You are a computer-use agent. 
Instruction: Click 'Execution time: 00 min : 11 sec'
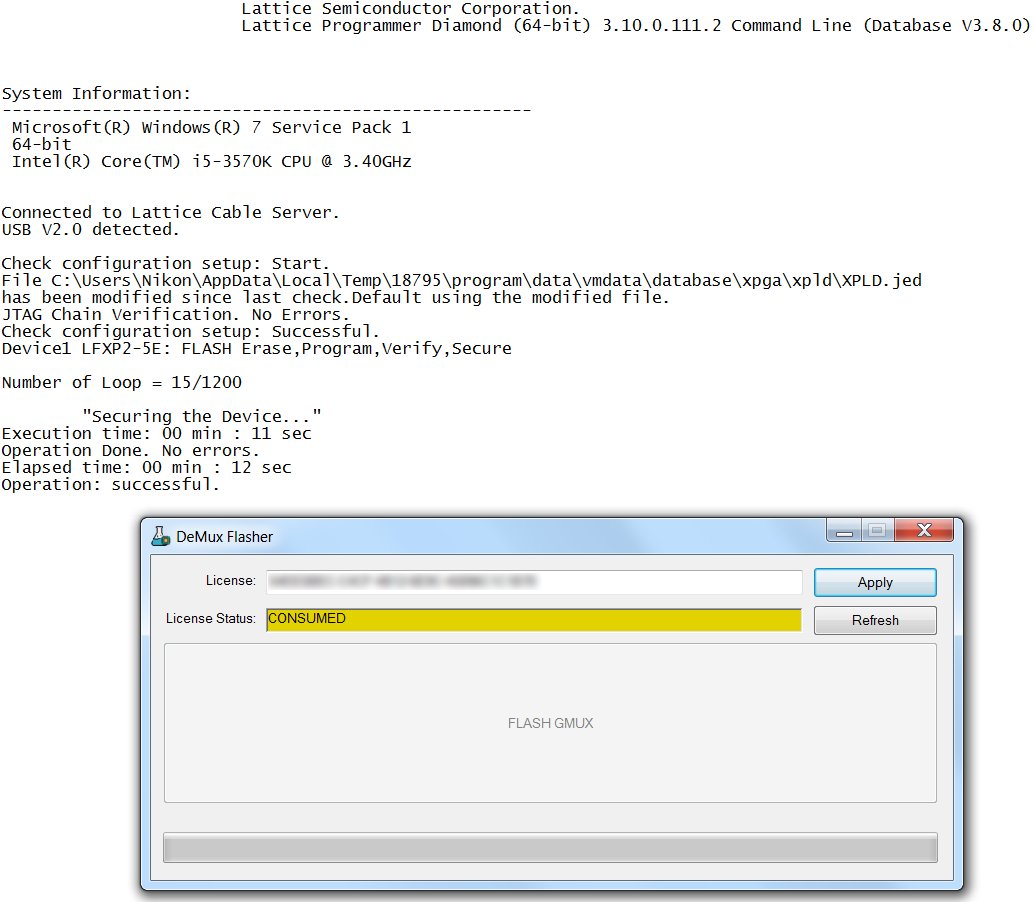point(156,434)
